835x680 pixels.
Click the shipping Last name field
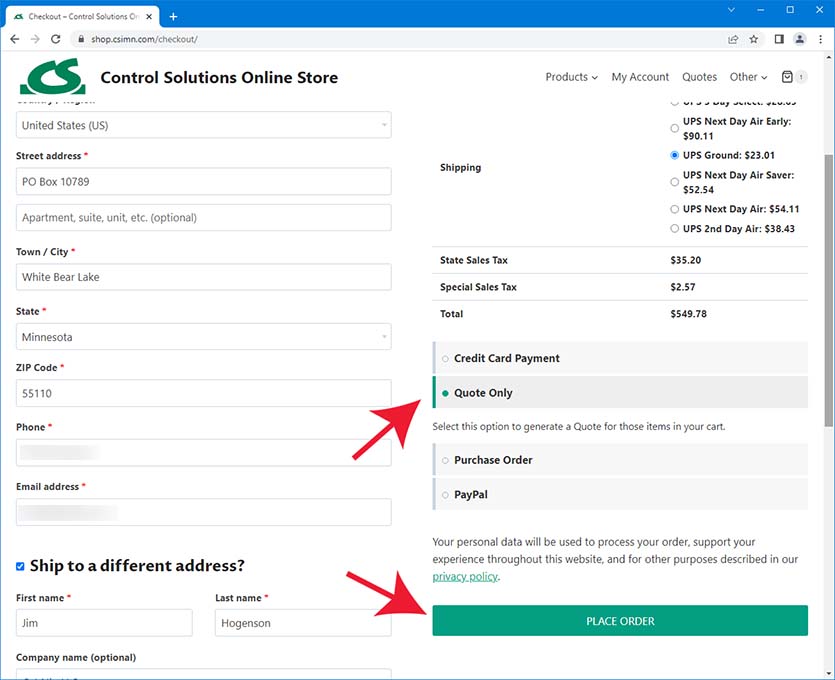tap(303, 622)
